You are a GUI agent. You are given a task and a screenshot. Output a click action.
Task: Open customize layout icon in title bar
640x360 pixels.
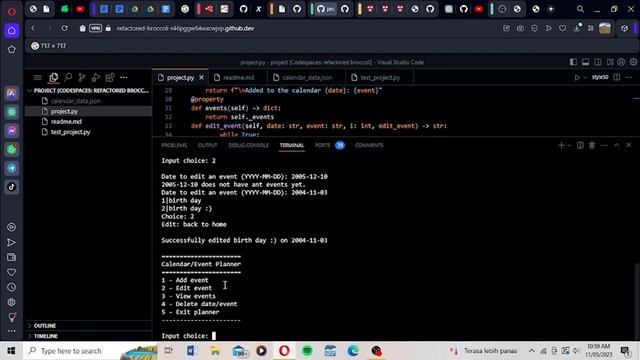click(x=610, y=62)
